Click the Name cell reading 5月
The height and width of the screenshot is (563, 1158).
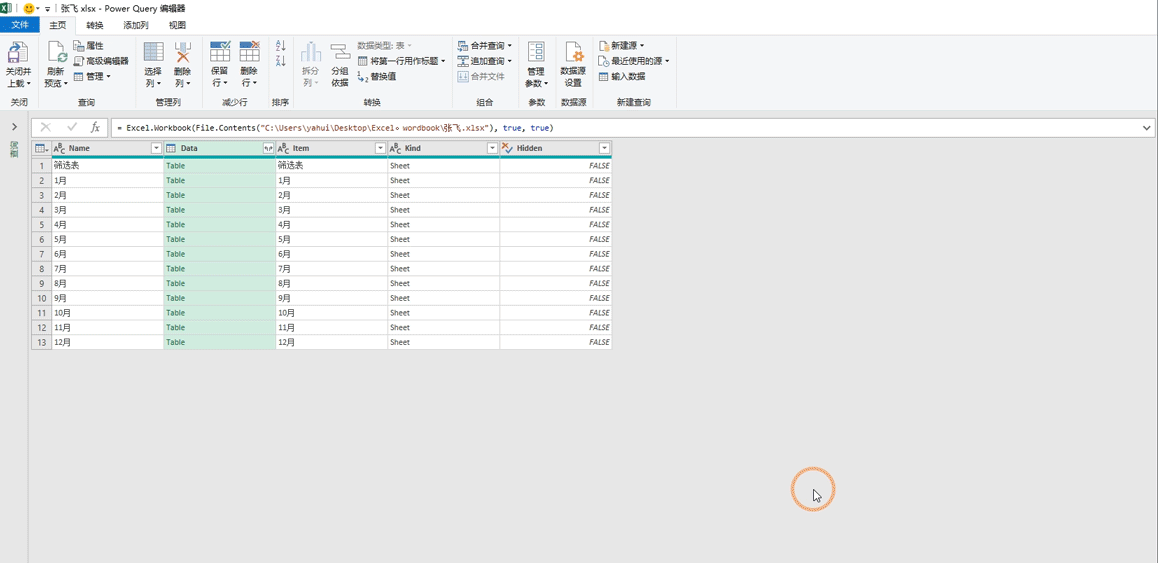point(107,239)
